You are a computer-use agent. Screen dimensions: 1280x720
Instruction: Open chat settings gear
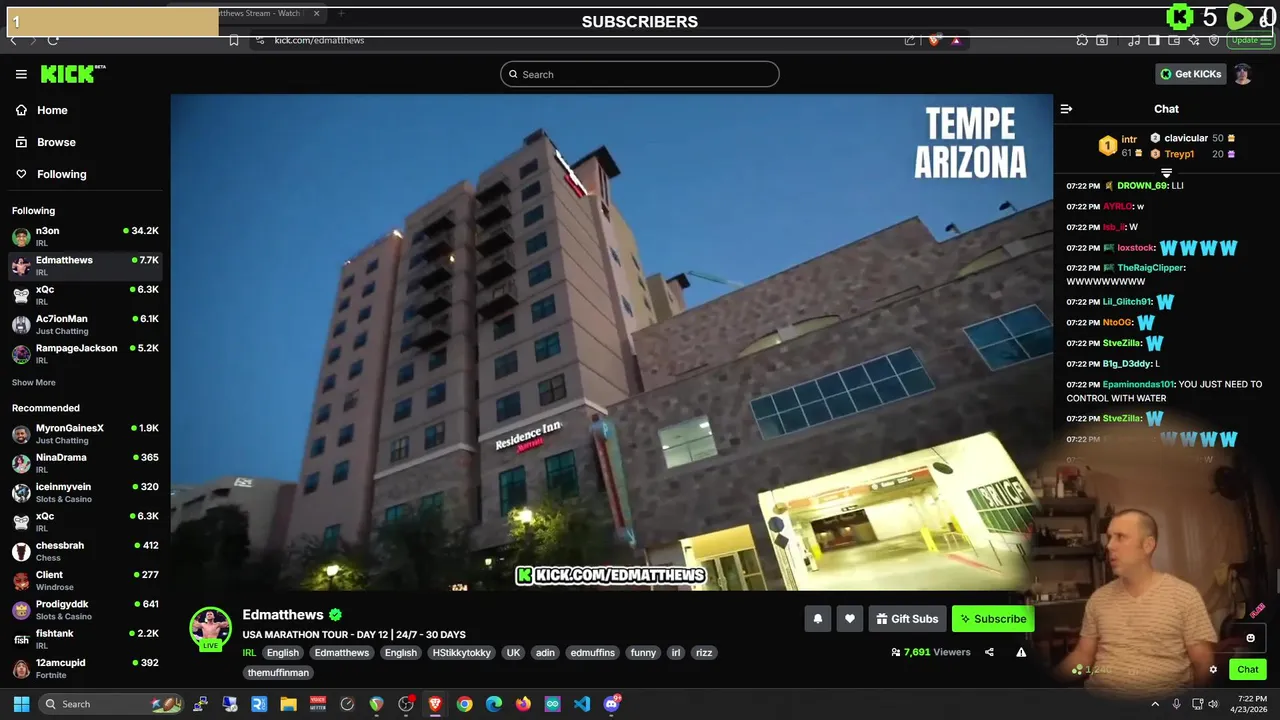click(1213, 670)
